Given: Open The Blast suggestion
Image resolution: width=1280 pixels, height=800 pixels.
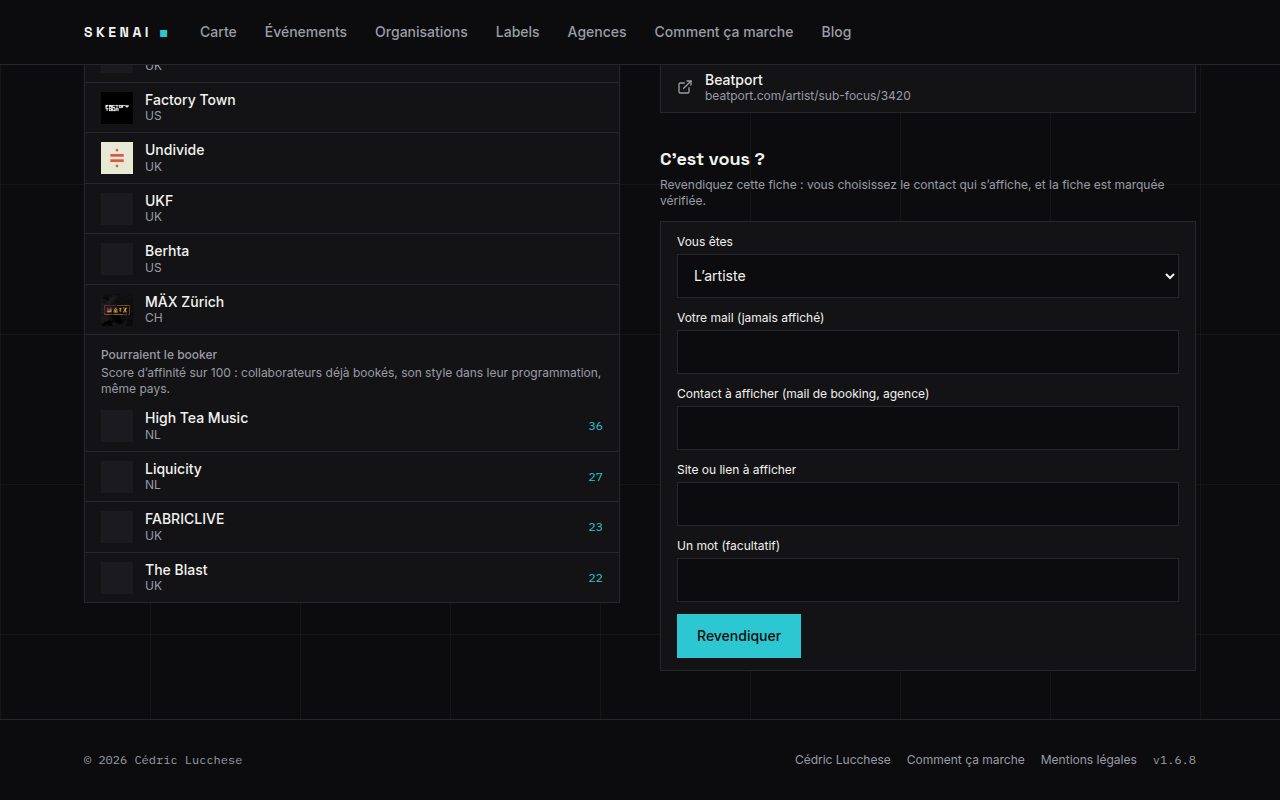Looking at the screenshot, I should [352, 578].
